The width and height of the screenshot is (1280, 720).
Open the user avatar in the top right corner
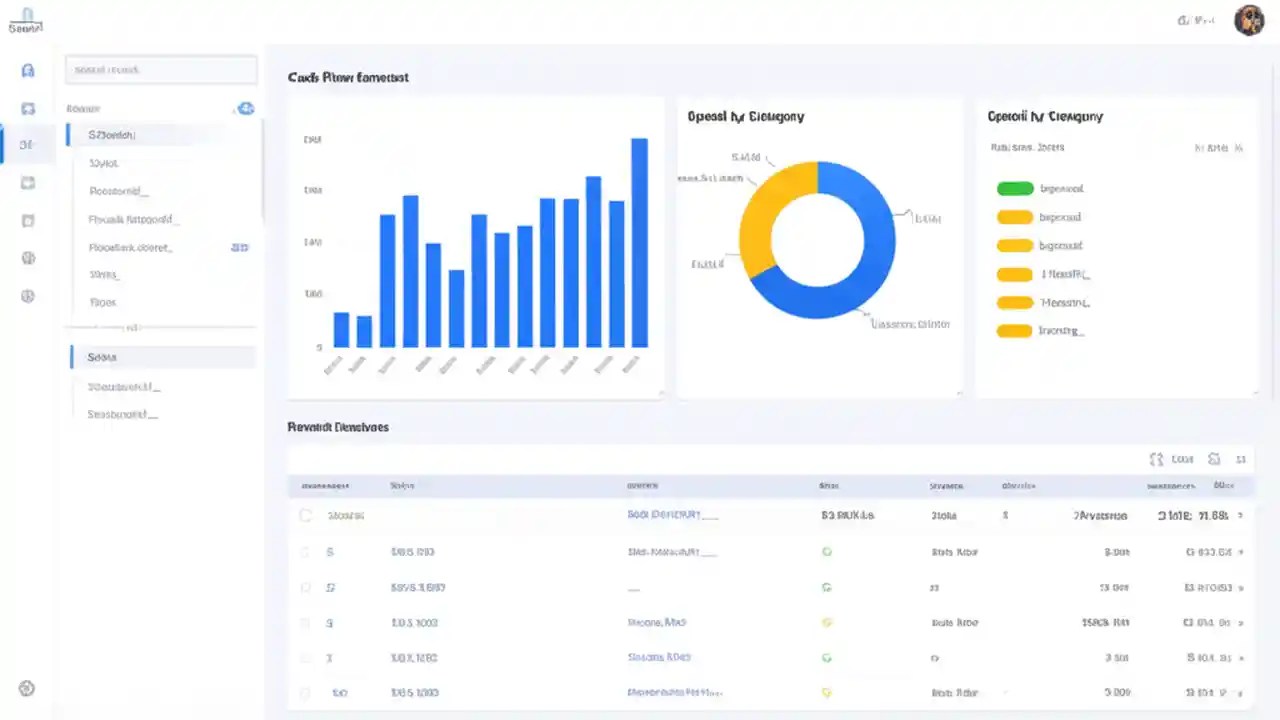pos(1249,20)
